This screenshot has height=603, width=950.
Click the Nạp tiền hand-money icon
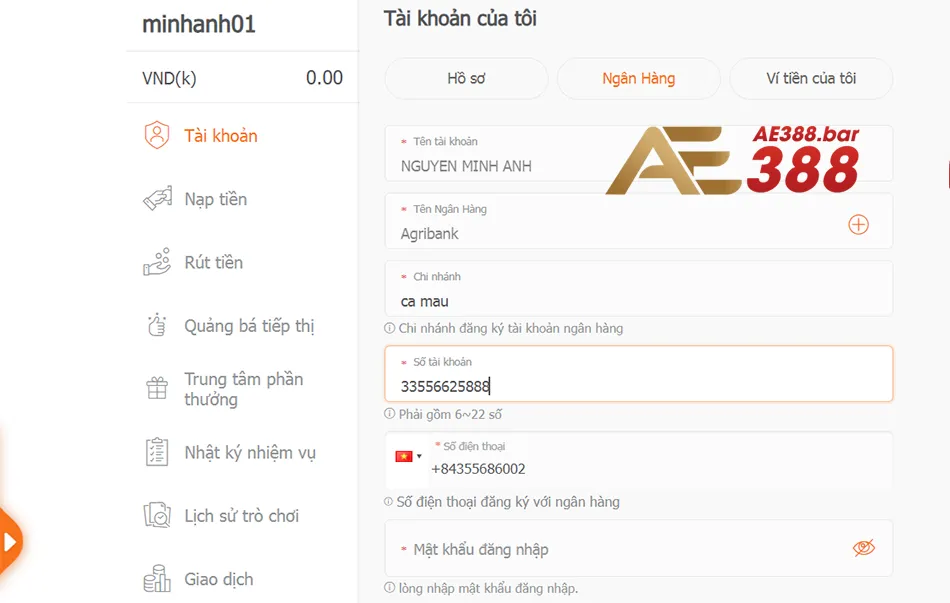[x=158, y=198]
